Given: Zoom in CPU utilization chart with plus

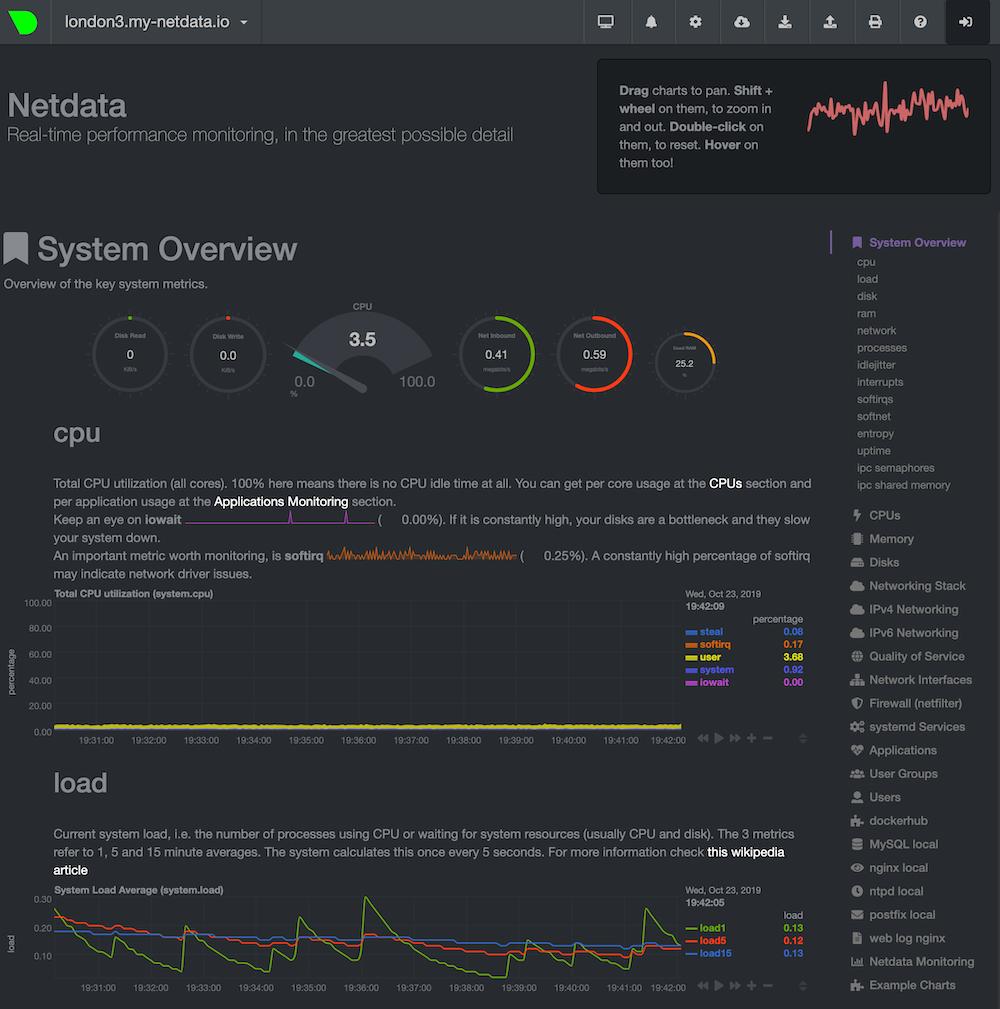Looking at the screenshot, I should [751, 738].
